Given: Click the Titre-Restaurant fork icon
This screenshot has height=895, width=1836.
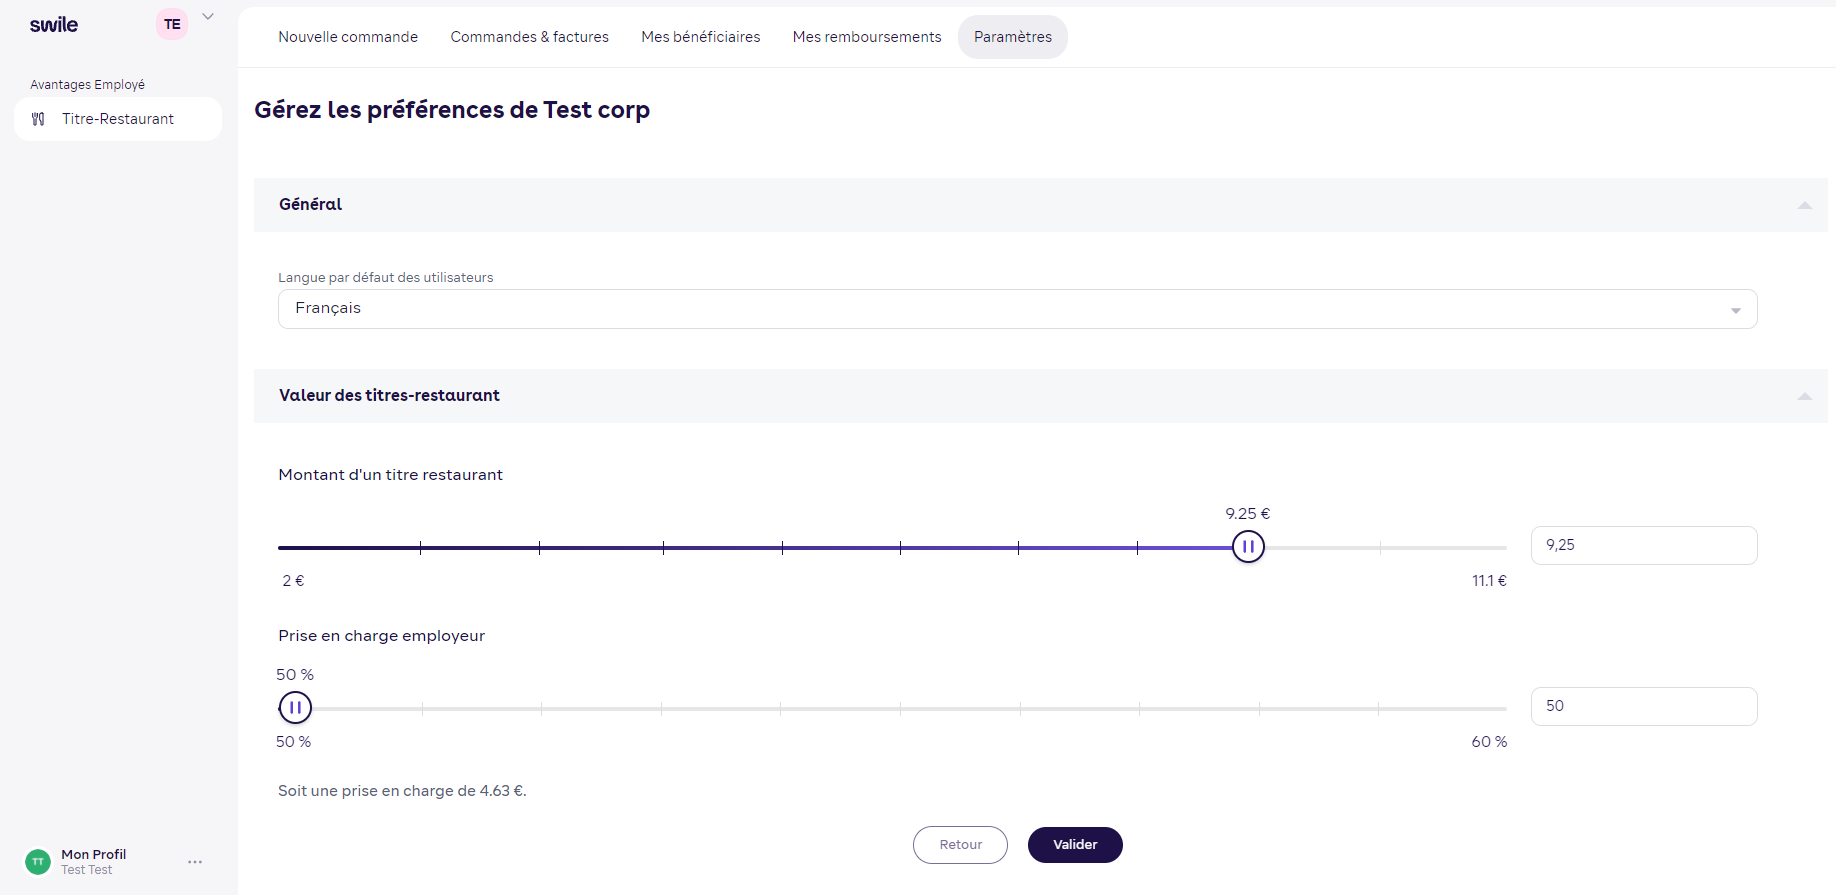Looking at the screenshot, I should coord(38,119).
